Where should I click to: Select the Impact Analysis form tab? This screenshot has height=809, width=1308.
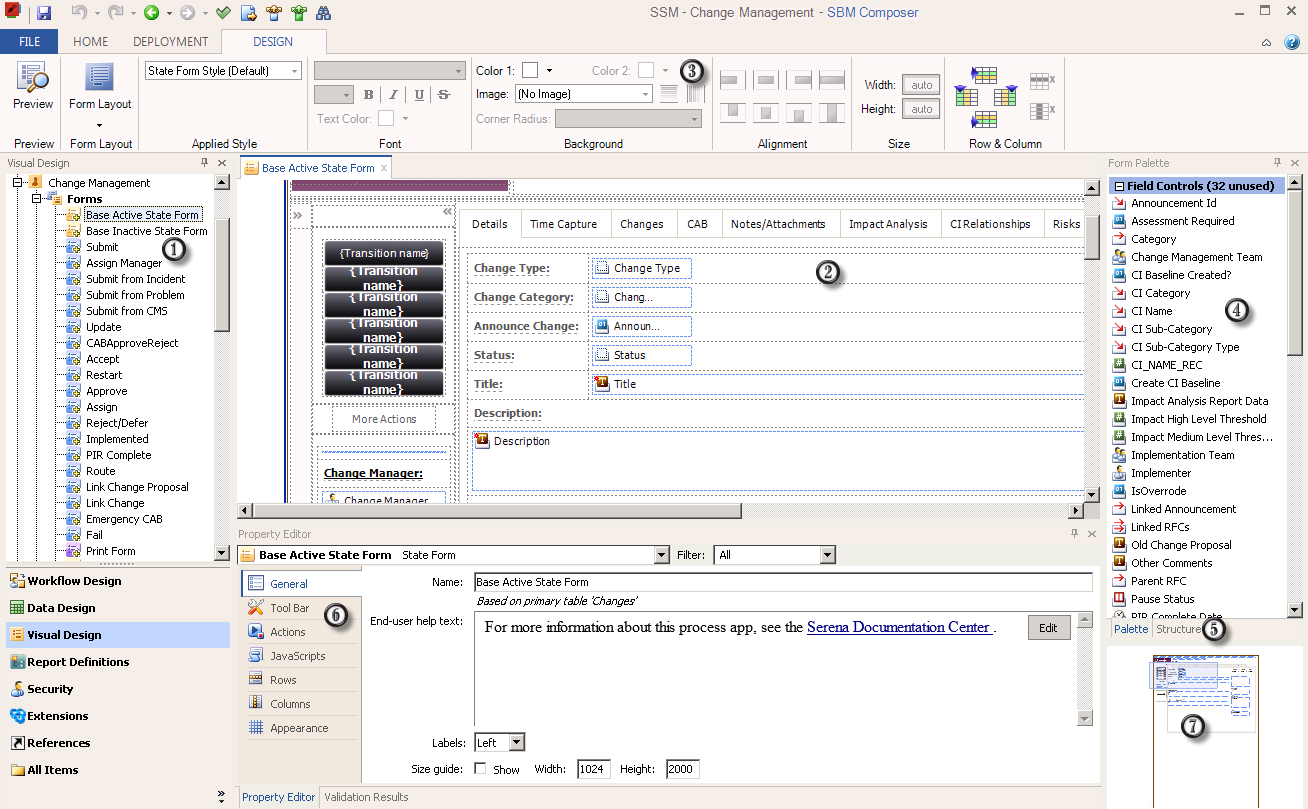[x=887, y=224]
